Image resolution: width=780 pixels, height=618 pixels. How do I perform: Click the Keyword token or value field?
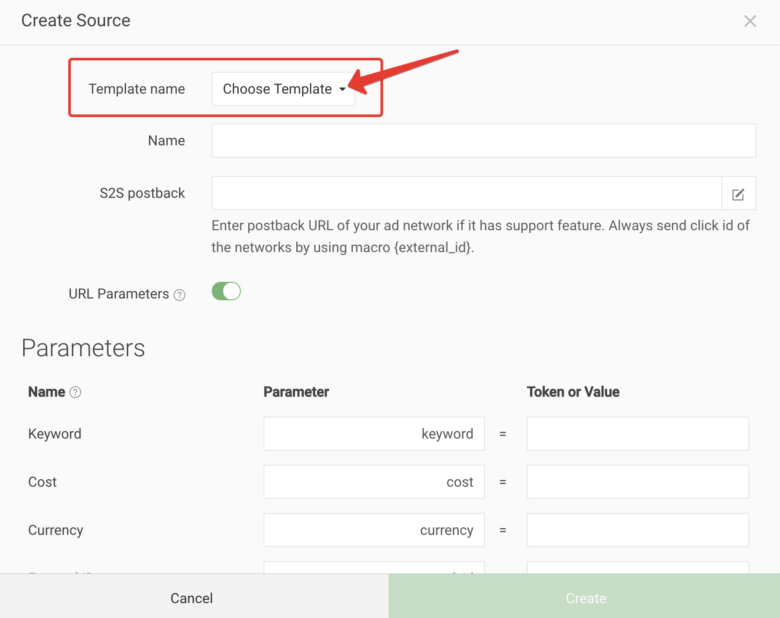point(637,434)
